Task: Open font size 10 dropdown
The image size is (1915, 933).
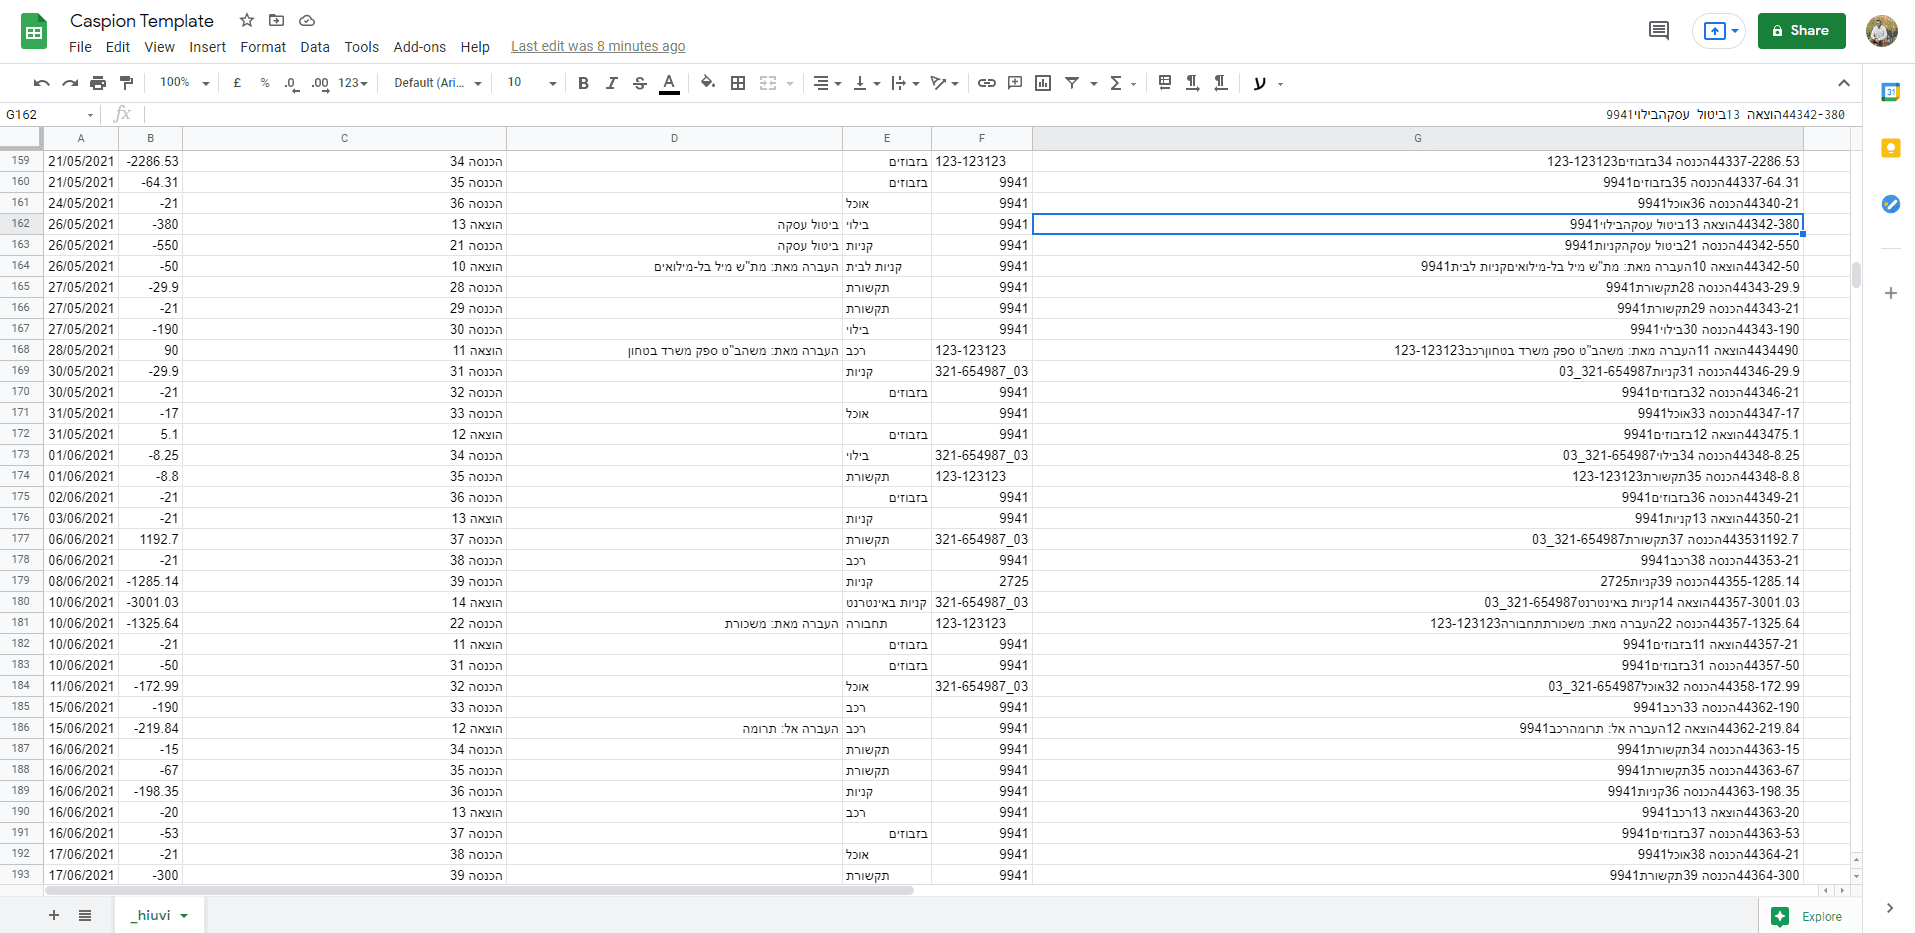Action: pyautogui.click(x=532, y=83)
